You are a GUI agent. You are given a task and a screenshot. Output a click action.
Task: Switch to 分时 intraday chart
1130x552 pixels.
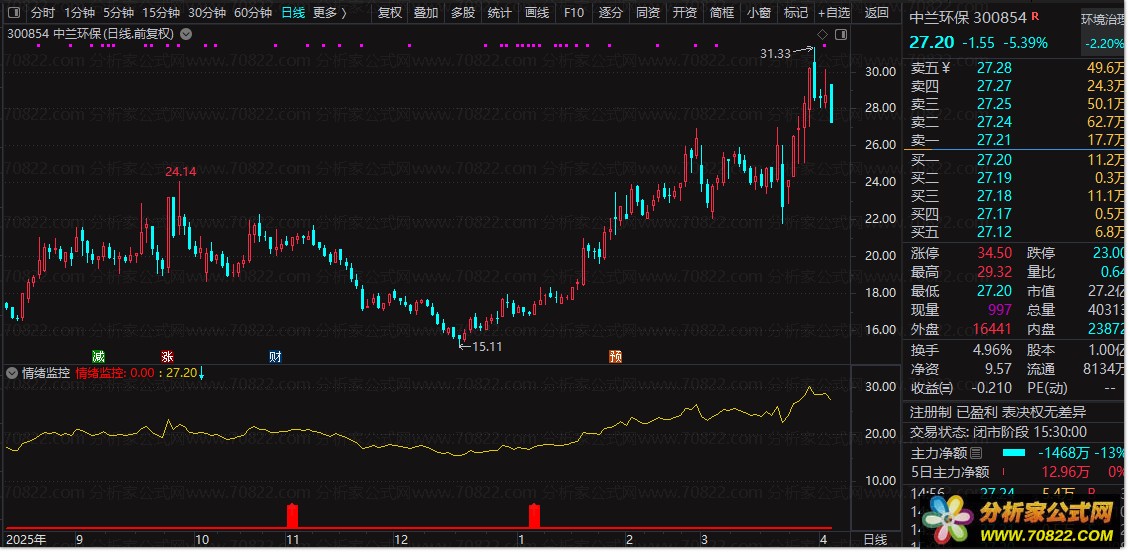point(43,12)
